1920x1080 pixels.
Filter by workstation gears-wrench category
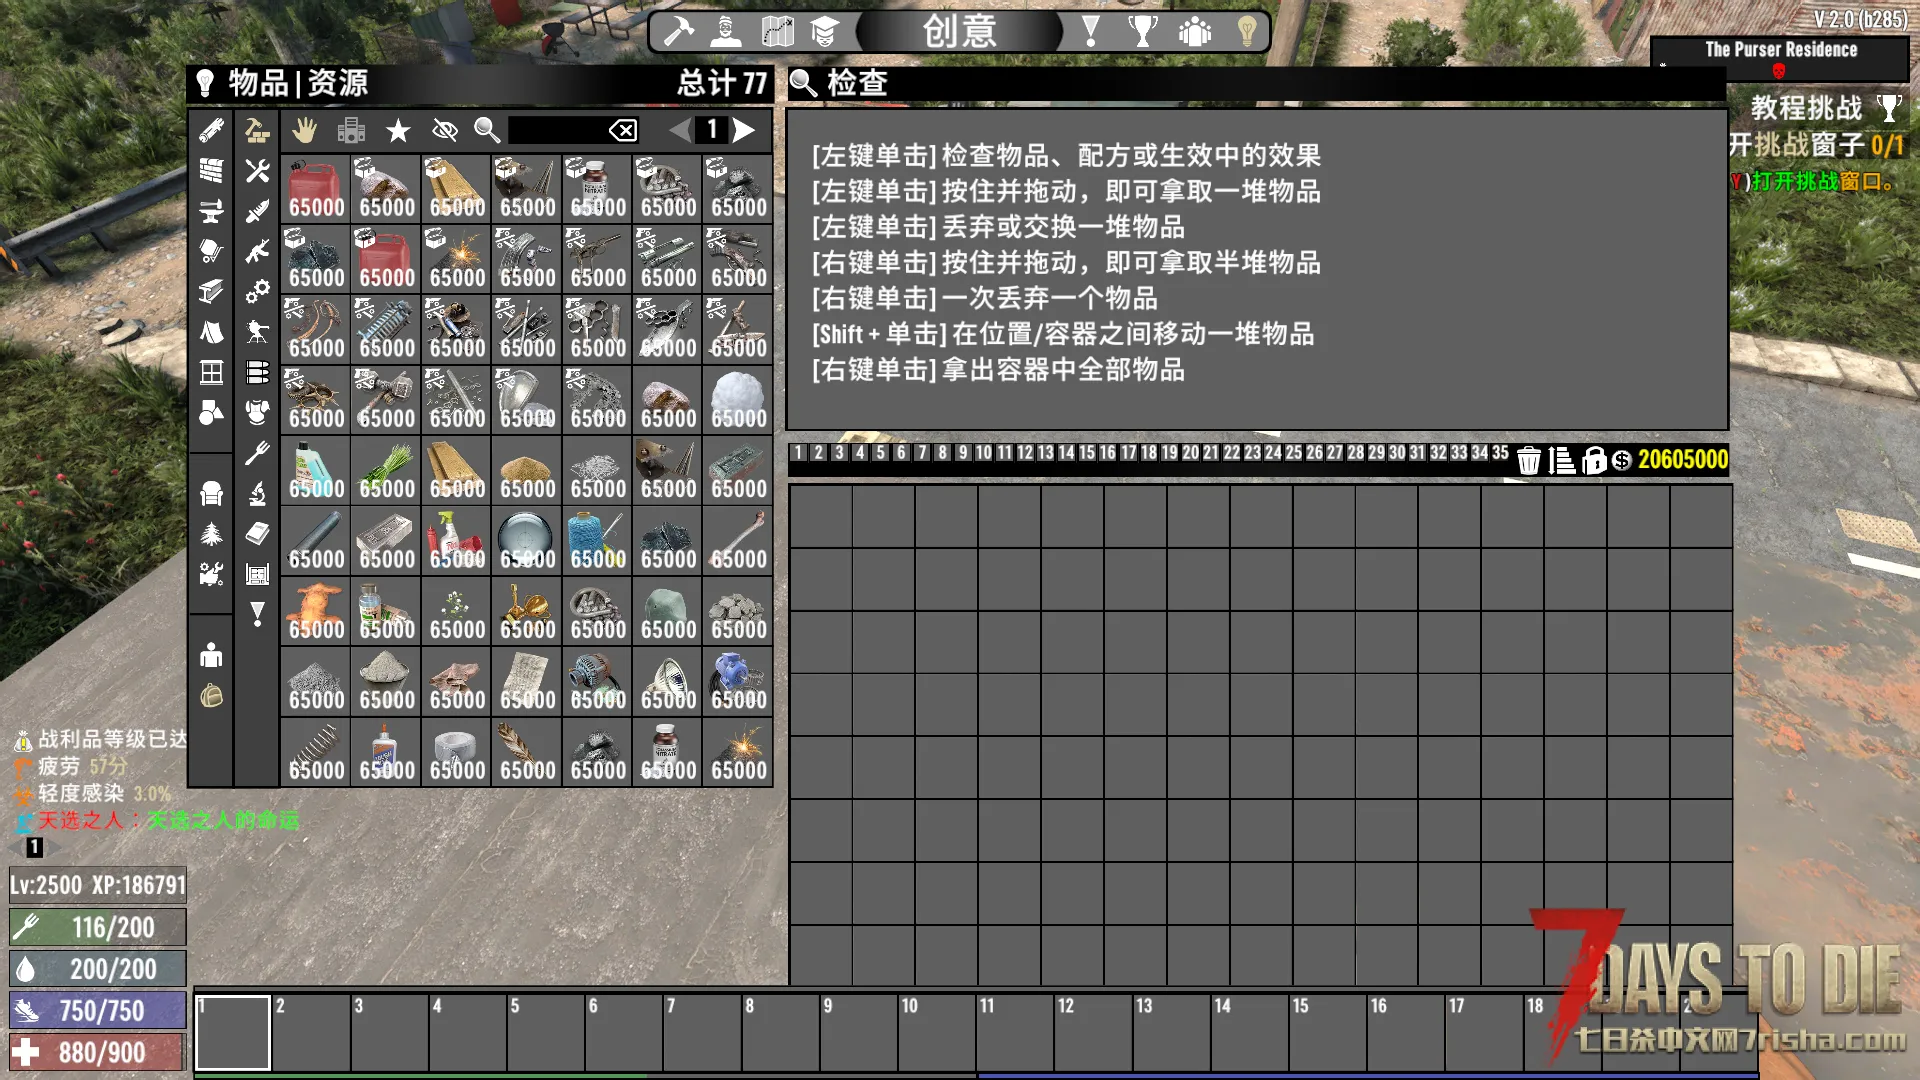tap(211, 574)
